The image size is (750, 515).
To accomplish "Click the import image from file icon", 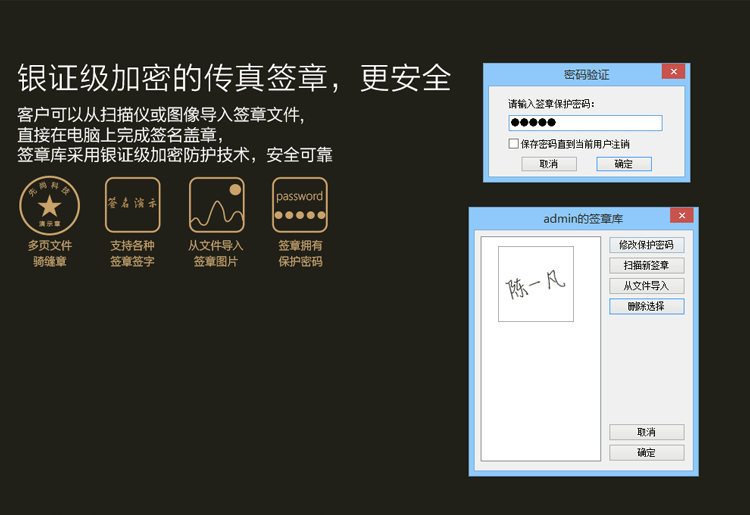I will tap(216, 205).
